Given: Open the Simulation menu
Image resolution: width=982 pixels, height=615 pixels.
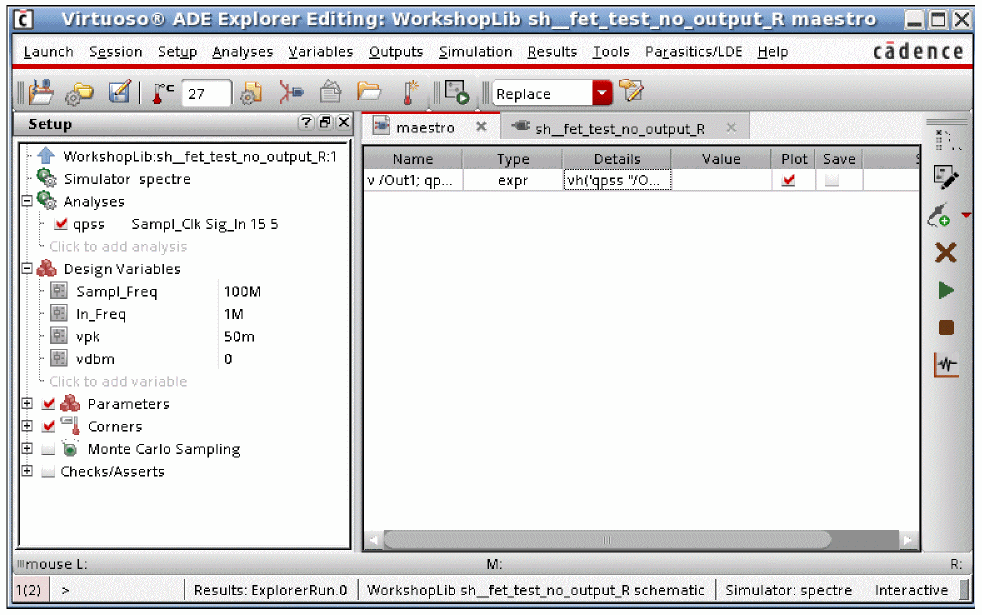Looking at the screenshot, I should 475,52.
